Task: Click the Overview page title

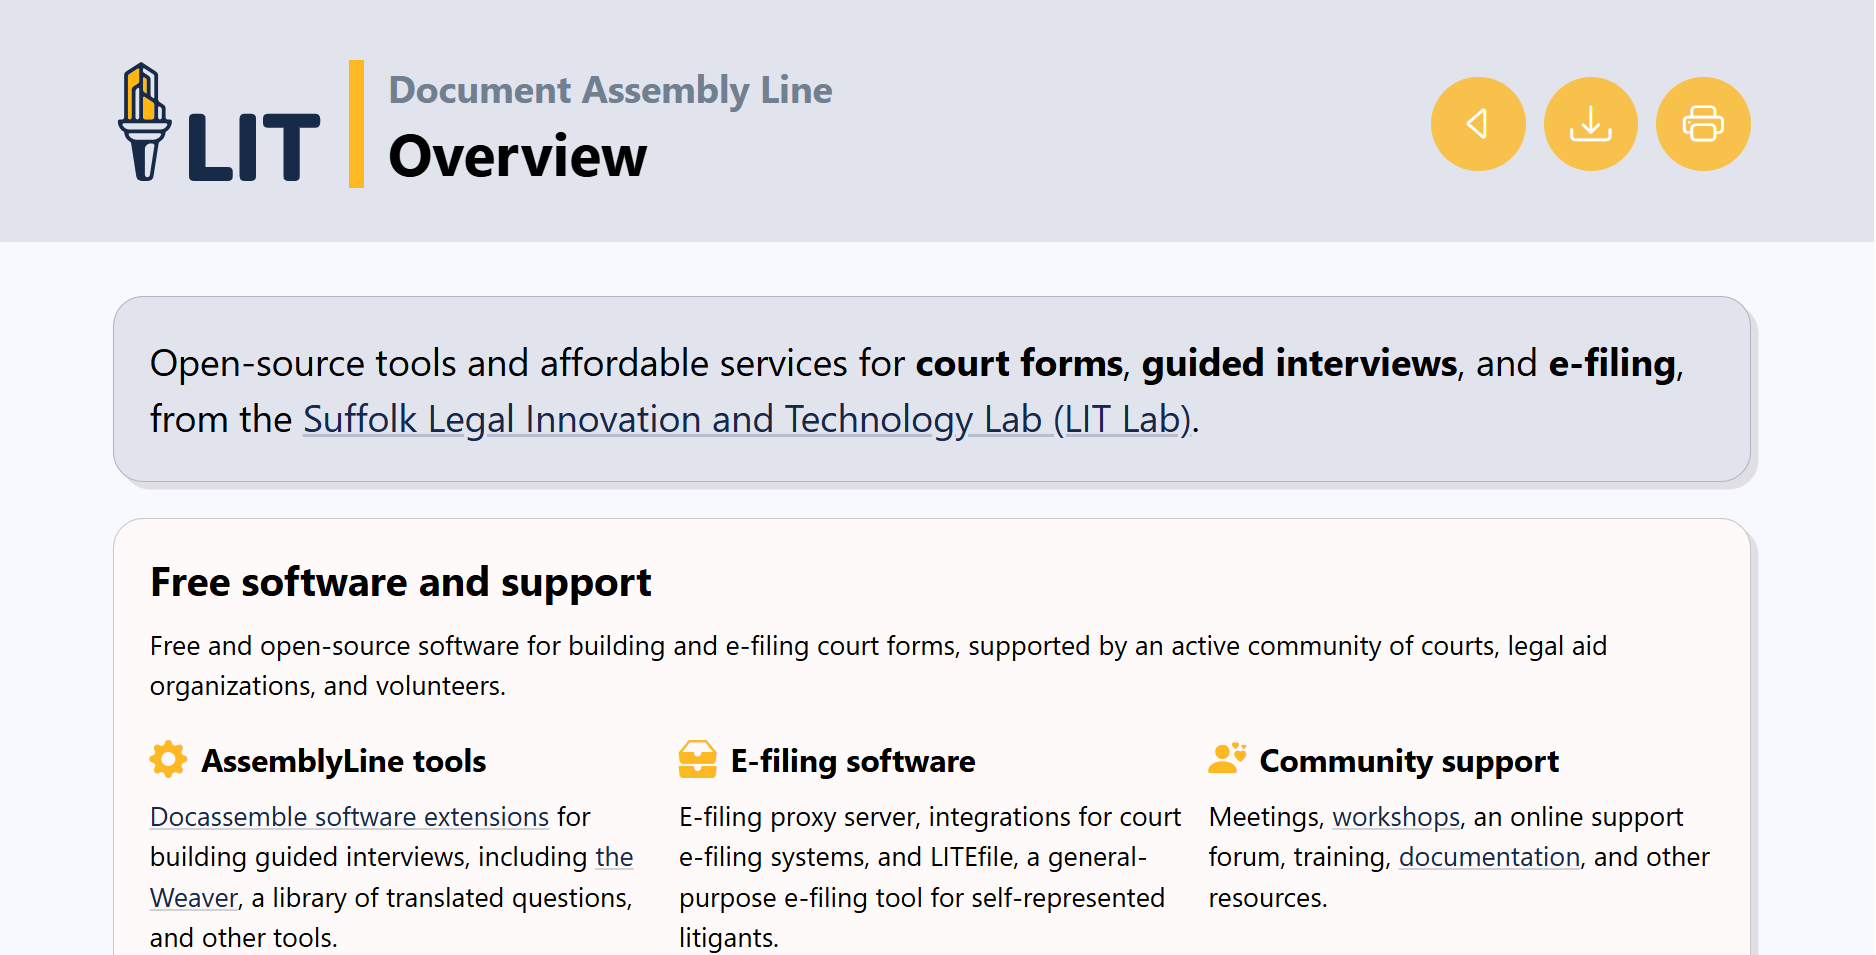Action: click(517, 157)
